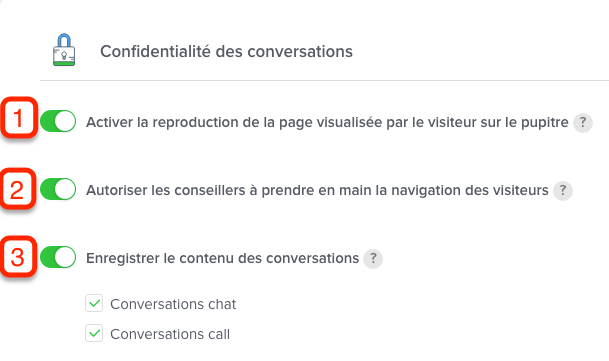Select the Confidentialité des conversations heading
The image size is (609, 361).
click(x=226, y=52)
